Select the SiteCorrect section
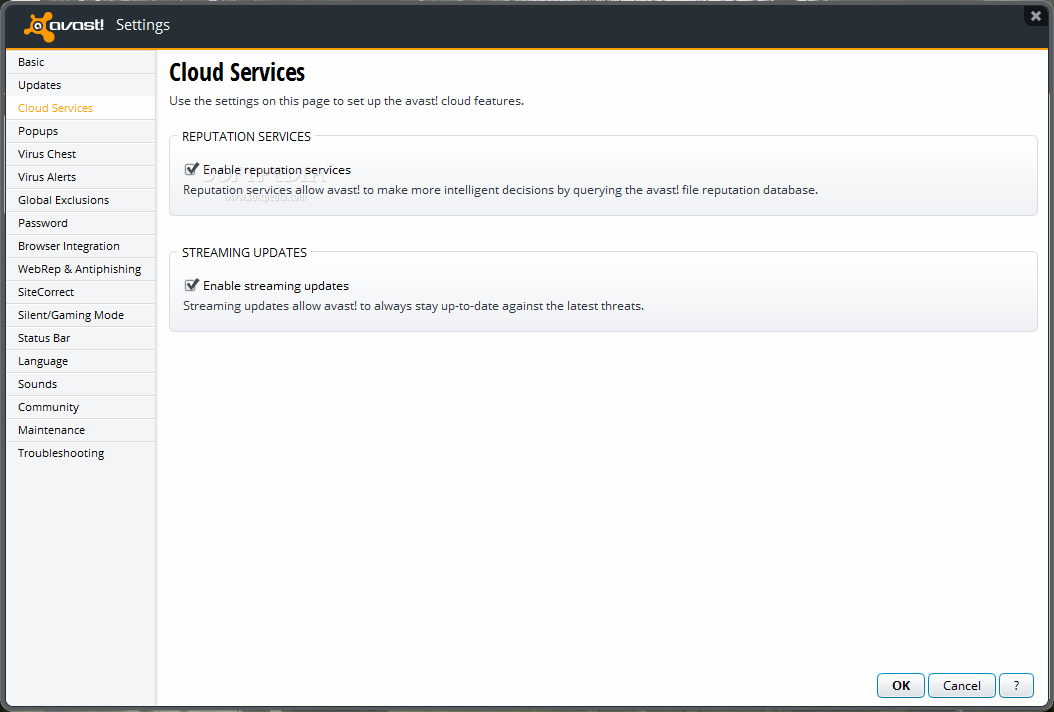Screen dimensions: 1054x712 tap(81, 292)
